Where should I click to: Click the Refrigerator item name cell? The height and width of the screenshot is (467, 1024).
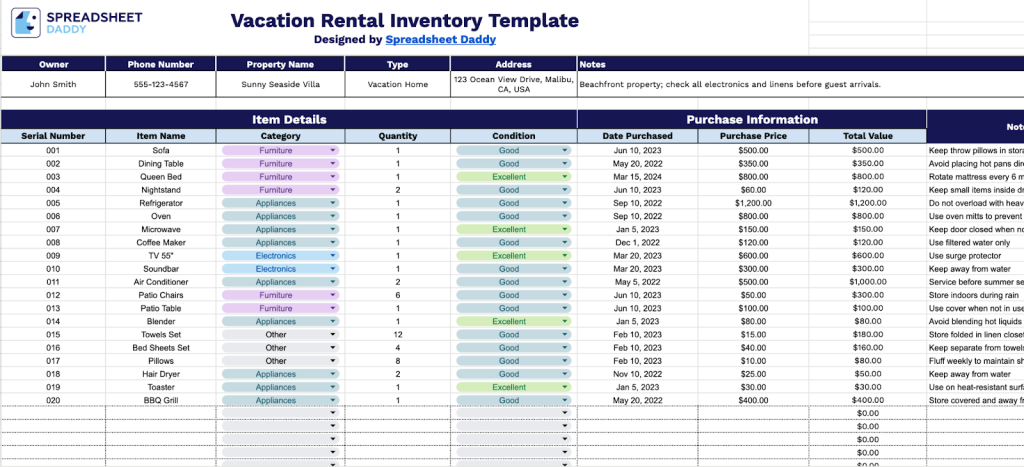click(x=161, y=203)
